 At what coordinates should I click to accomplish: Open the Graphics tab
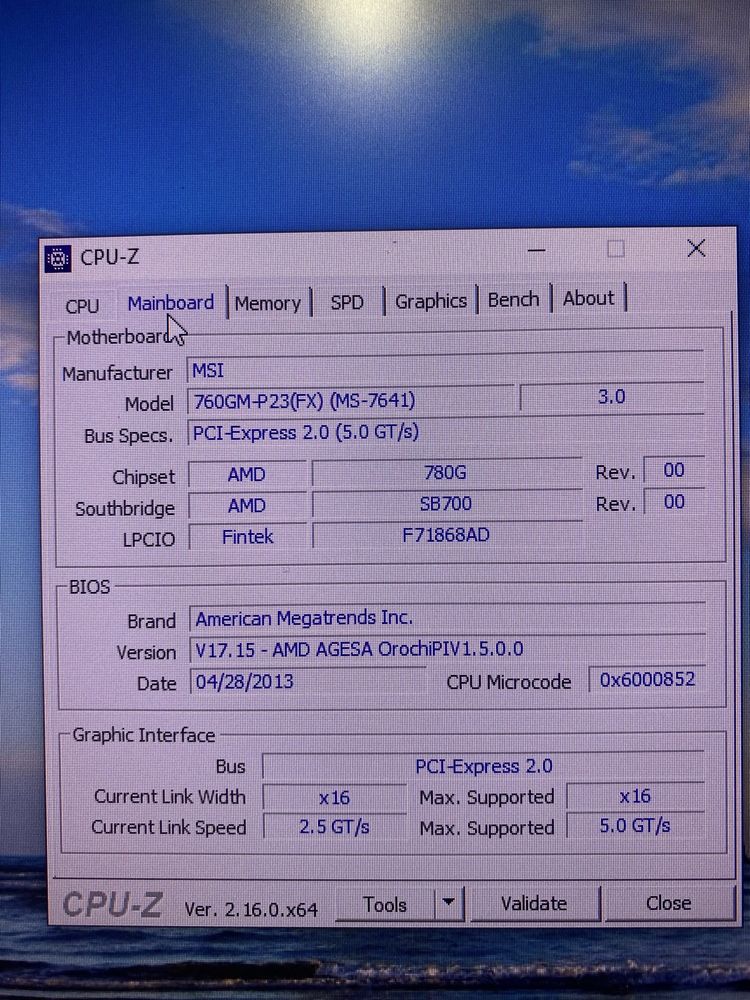coord(431,301)
